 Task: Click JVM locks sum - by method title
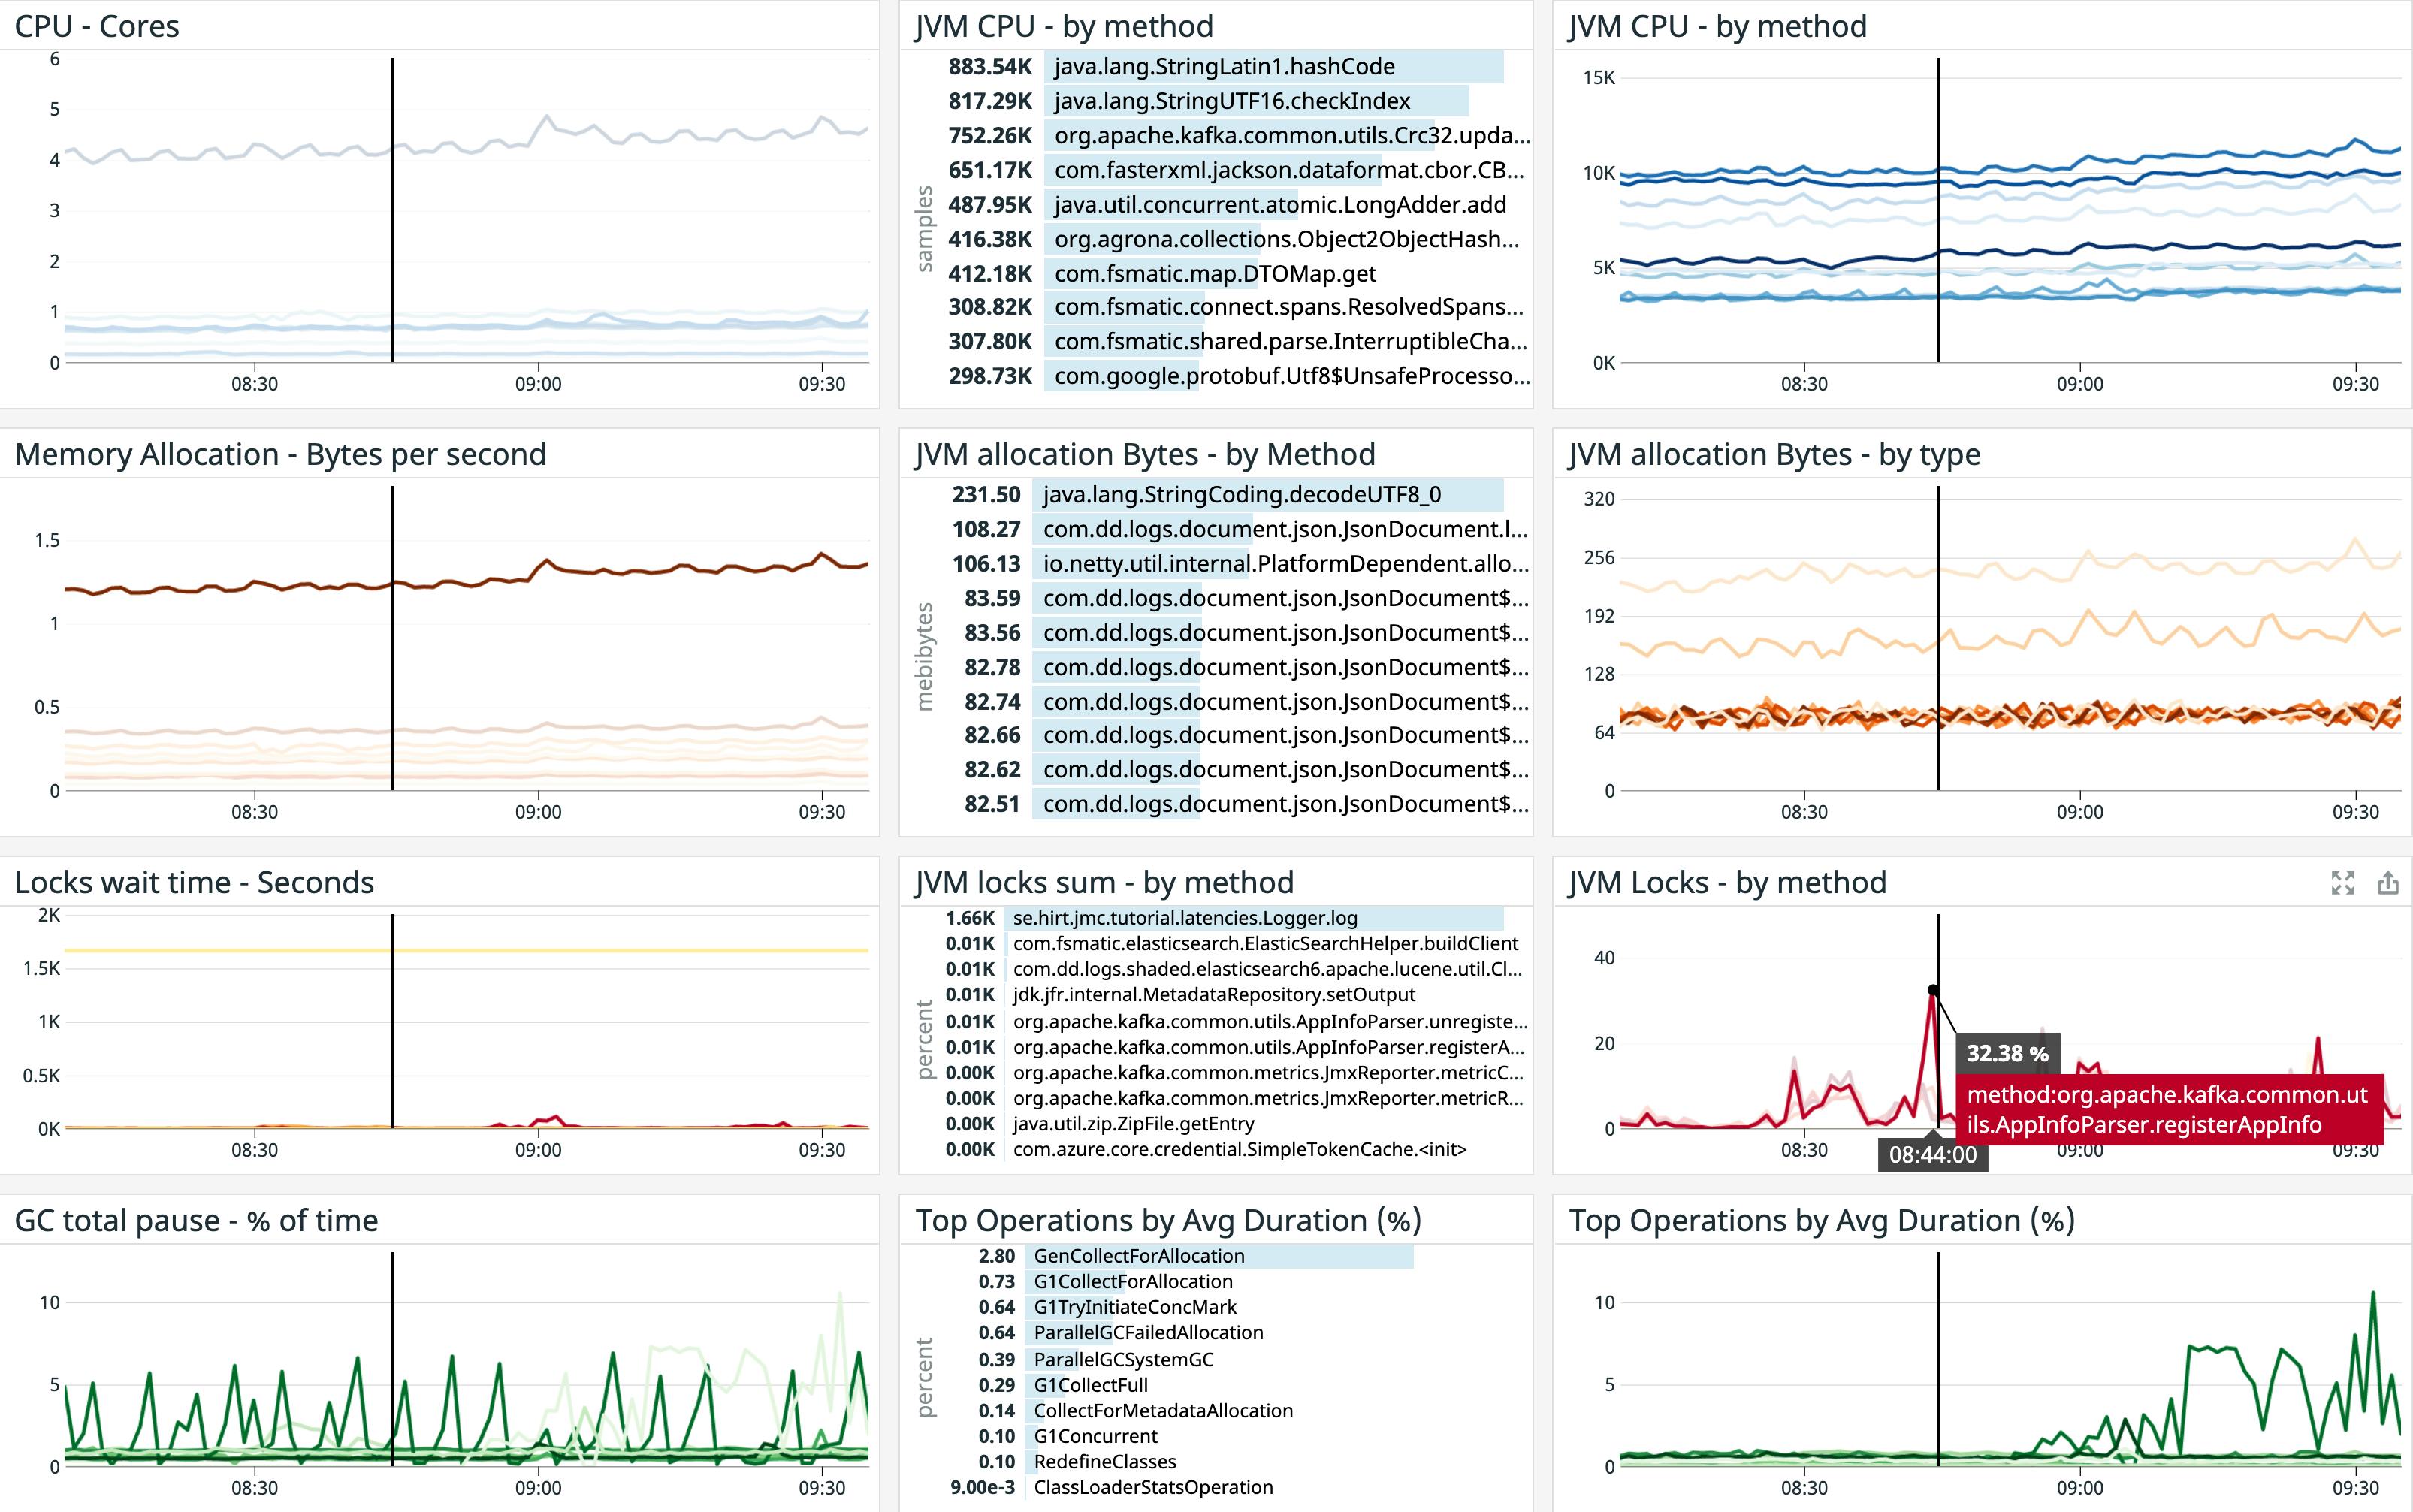click(1104, 882)
